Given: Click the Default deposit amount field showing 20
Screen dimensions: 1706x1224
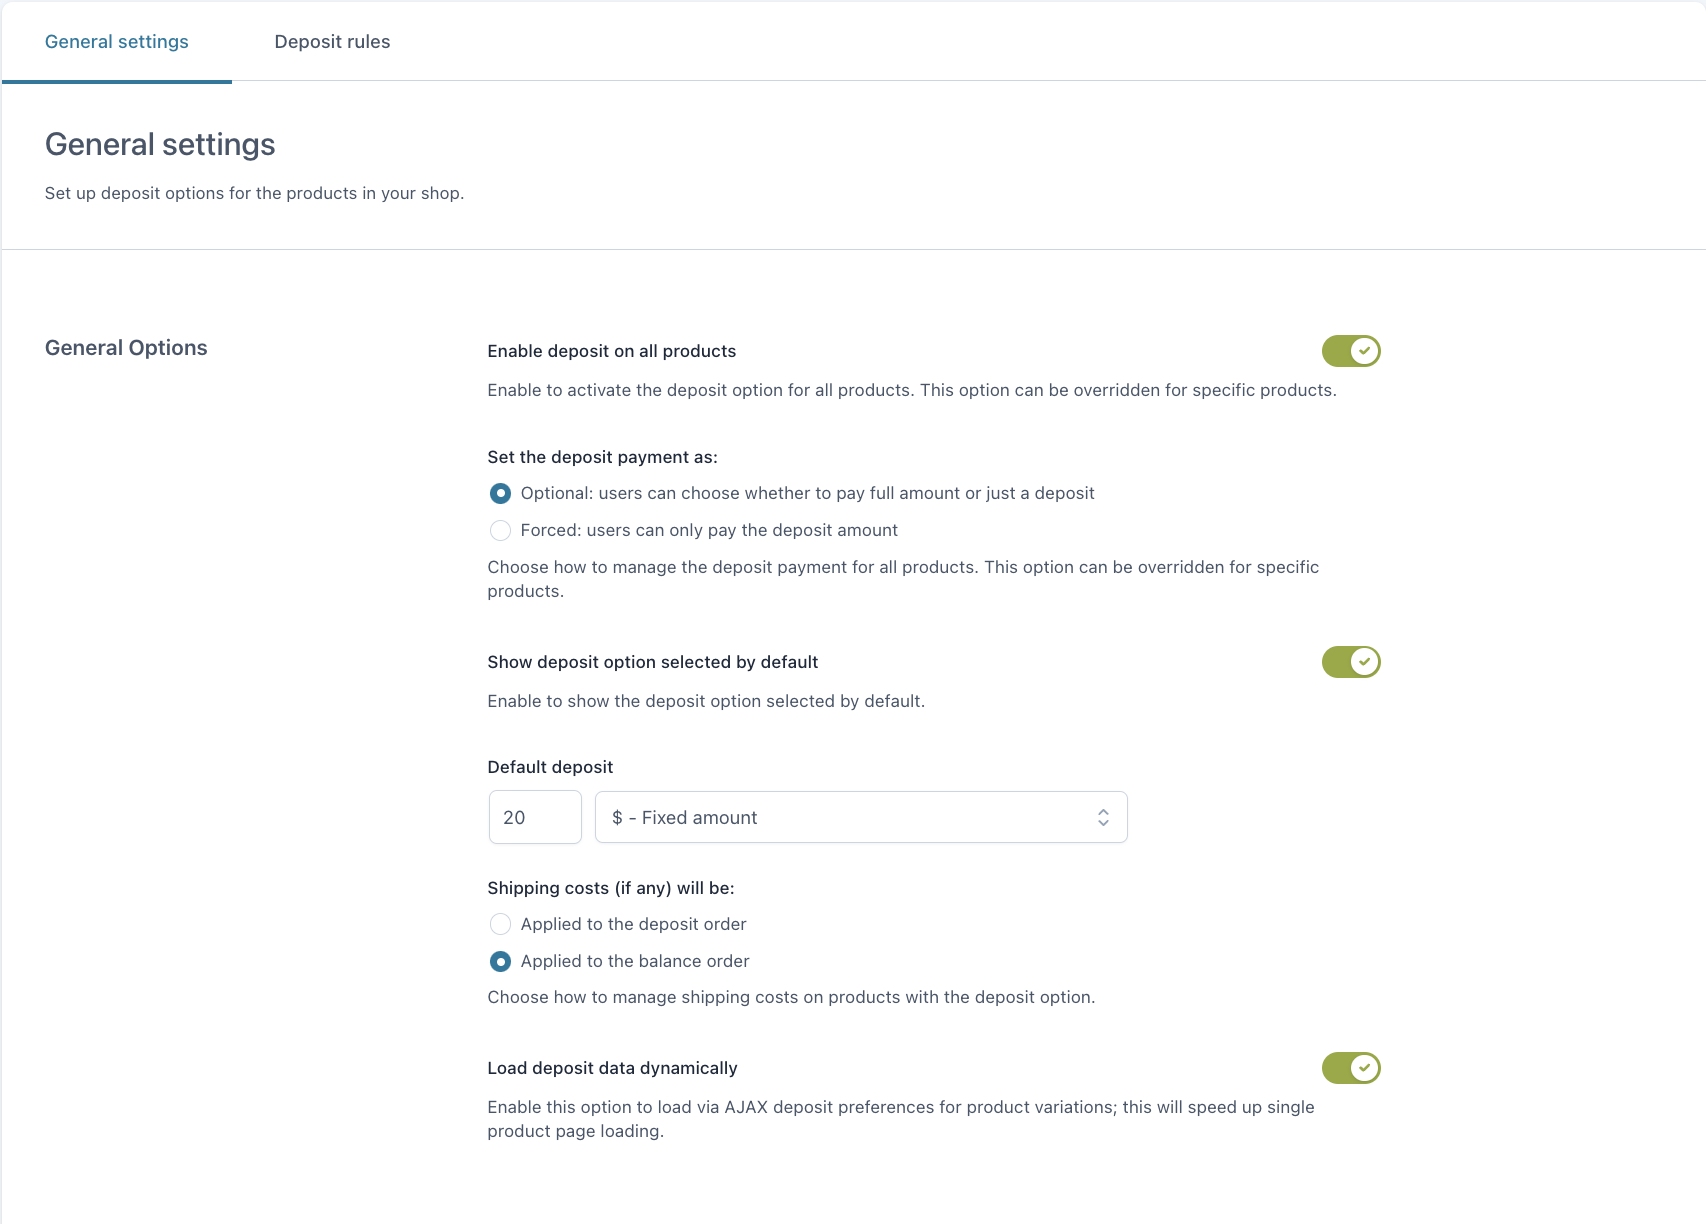Looking at the screenshot, I should click(535, 818).
